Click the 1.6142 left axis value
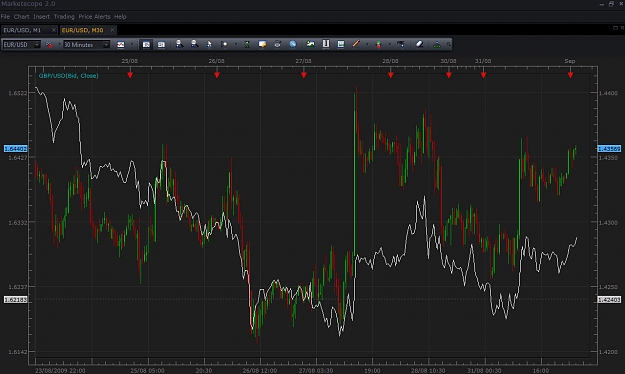Image resolution: width=625 pixels, height=374 pixels. click(x=18, y=352)
